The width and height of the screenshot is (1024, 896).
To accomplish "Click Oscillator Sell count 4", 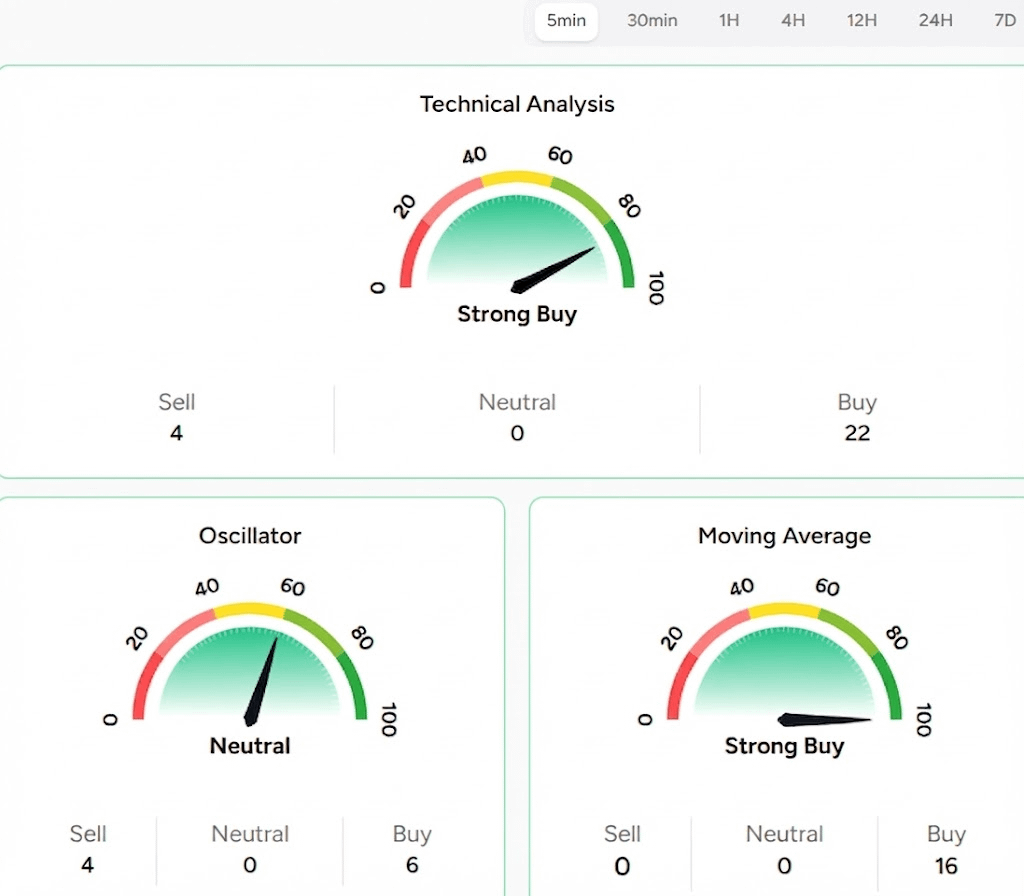I will click(x=88, y=865).
